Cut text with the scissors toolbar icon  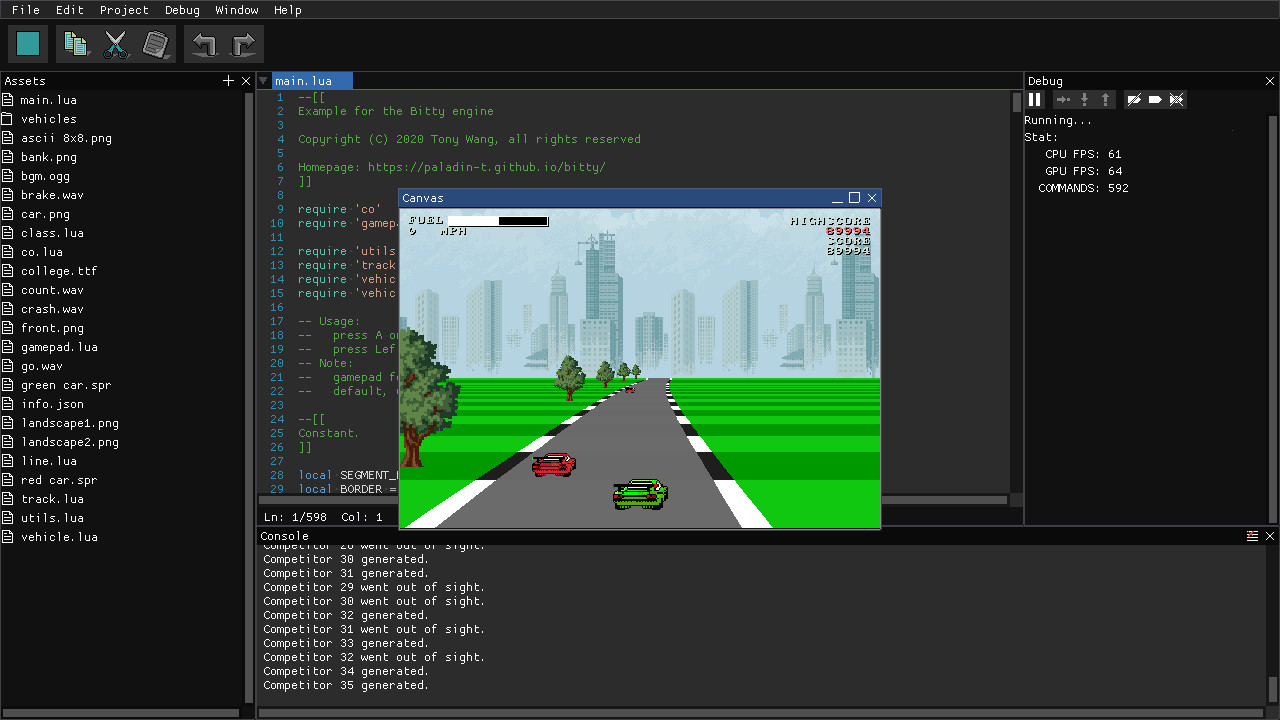[x=116, y=43]
